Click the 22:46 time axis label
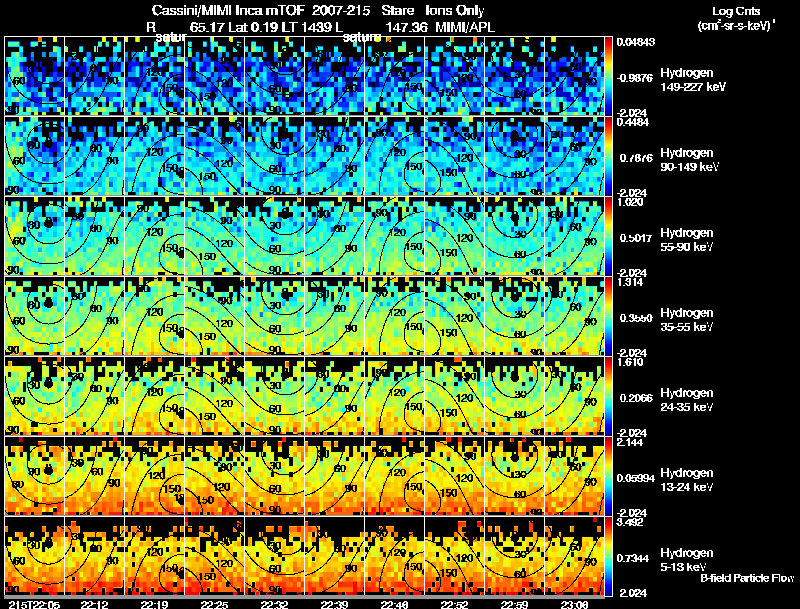The width and height of the screenshot is (800, 609). click(394, 604)
